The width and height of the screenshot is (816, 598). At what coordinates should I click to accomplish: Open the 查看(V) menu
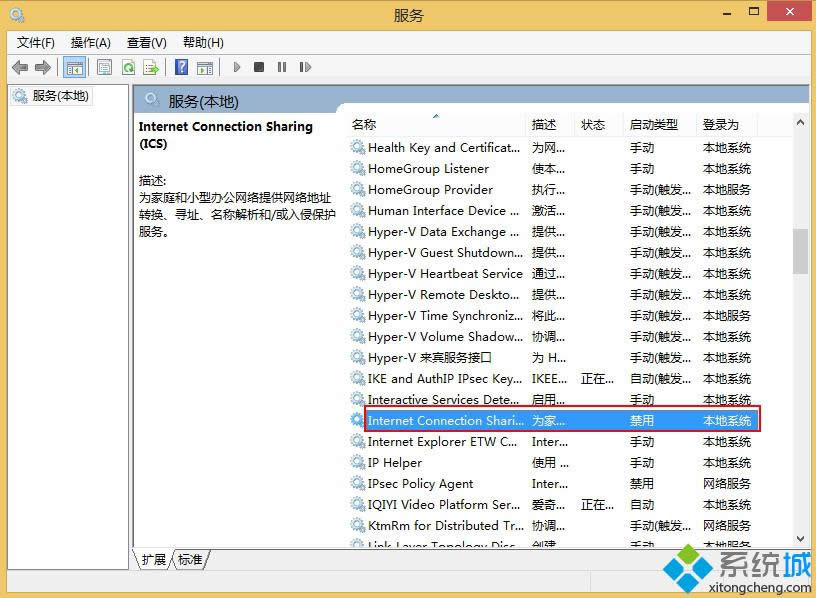(147, 43)
